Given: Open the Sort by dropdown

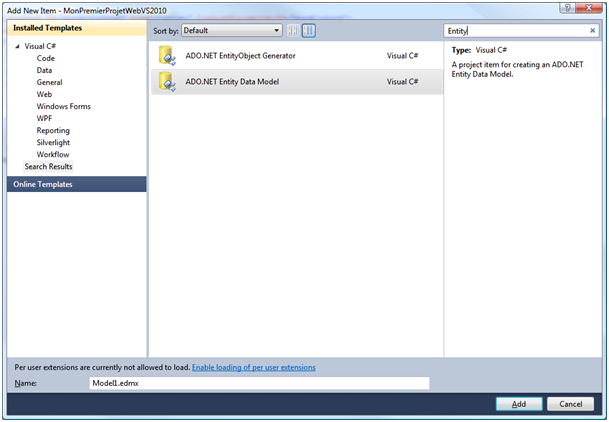Looking at the screenshot, I should click(232, 31).
